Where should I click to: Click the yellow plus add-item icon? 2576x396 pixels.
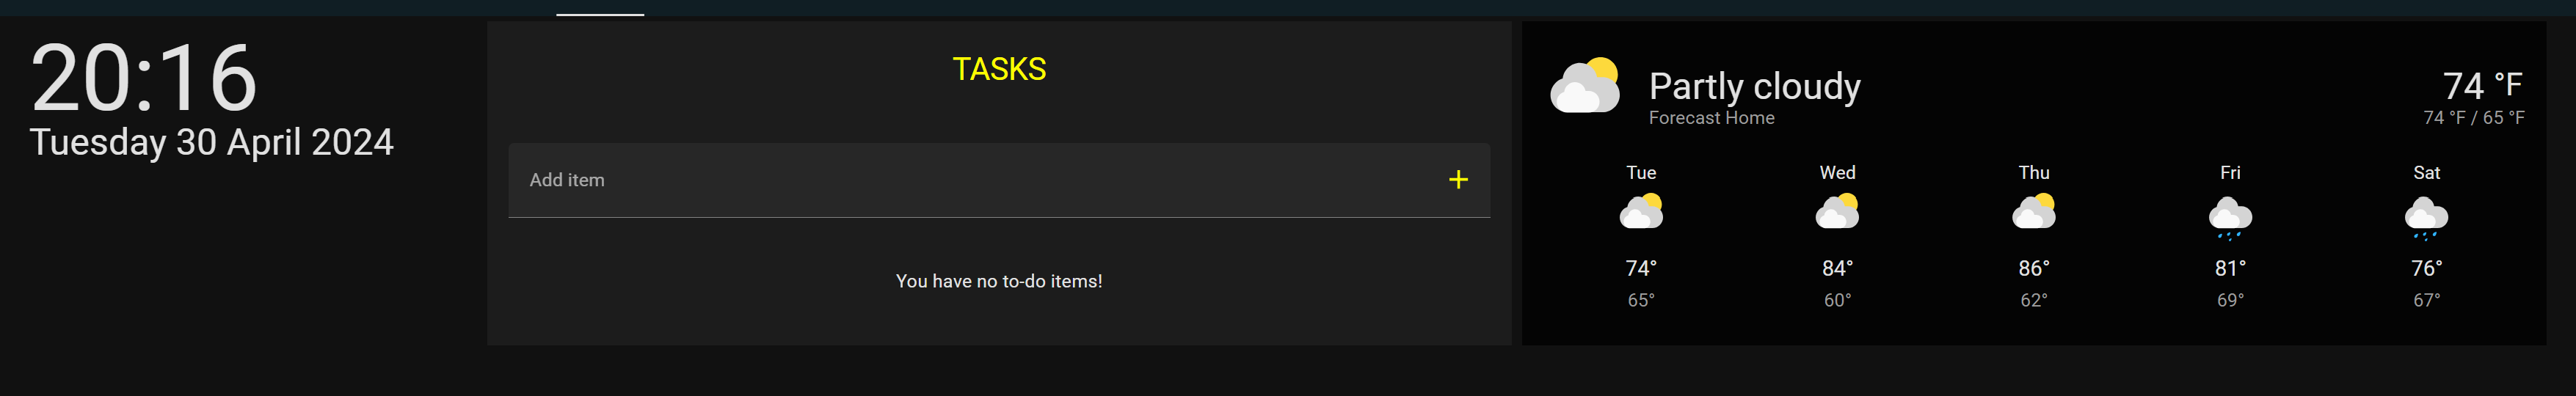click(x=1458, y=180)
